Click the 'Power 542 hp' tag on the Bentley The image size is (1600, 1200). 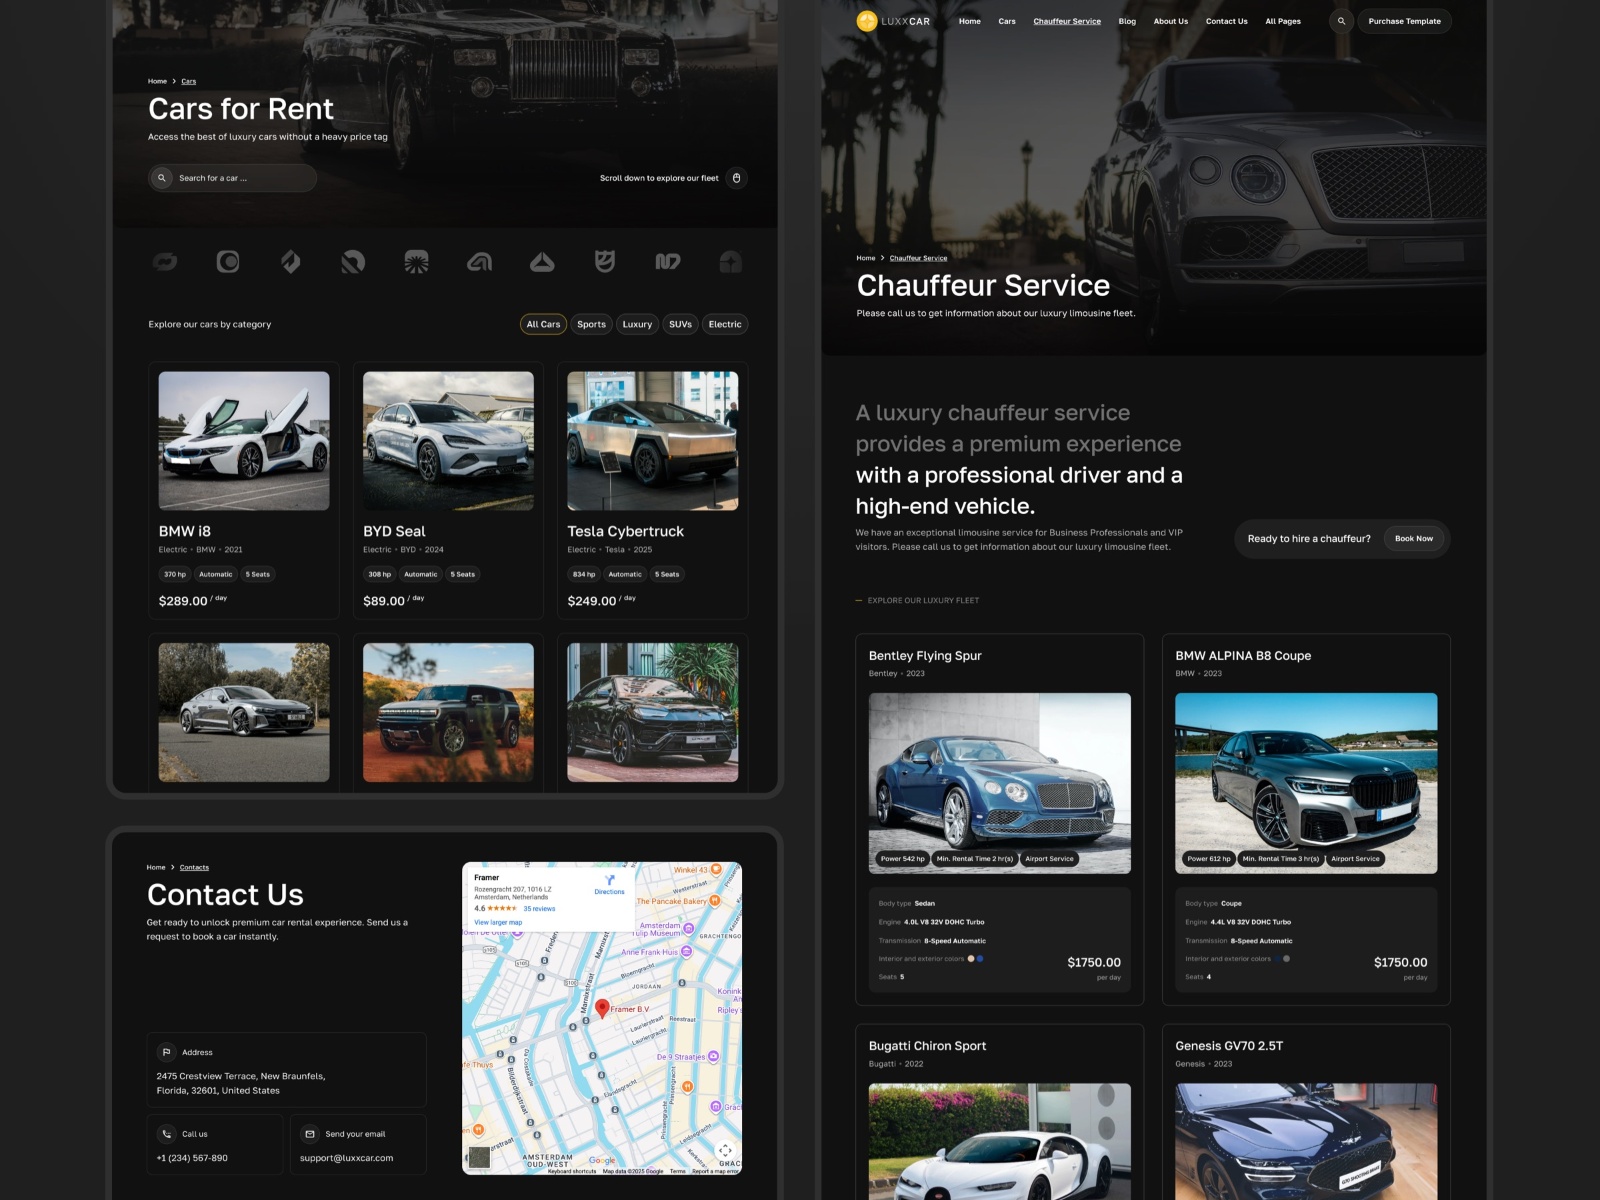pos(902,858)
